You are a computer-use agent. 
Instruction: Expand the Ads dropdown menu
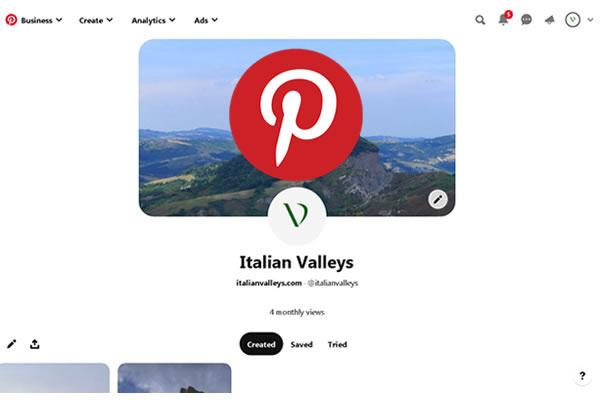[206, 20]
